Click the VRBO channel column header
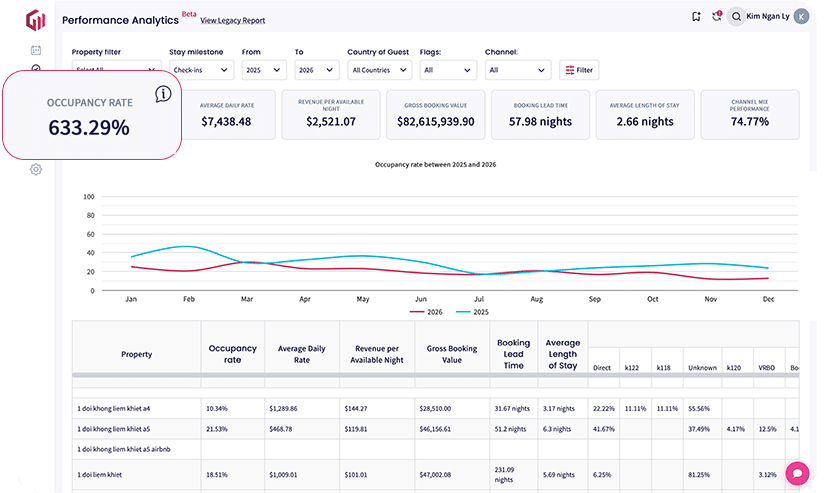 pos(767,368)
